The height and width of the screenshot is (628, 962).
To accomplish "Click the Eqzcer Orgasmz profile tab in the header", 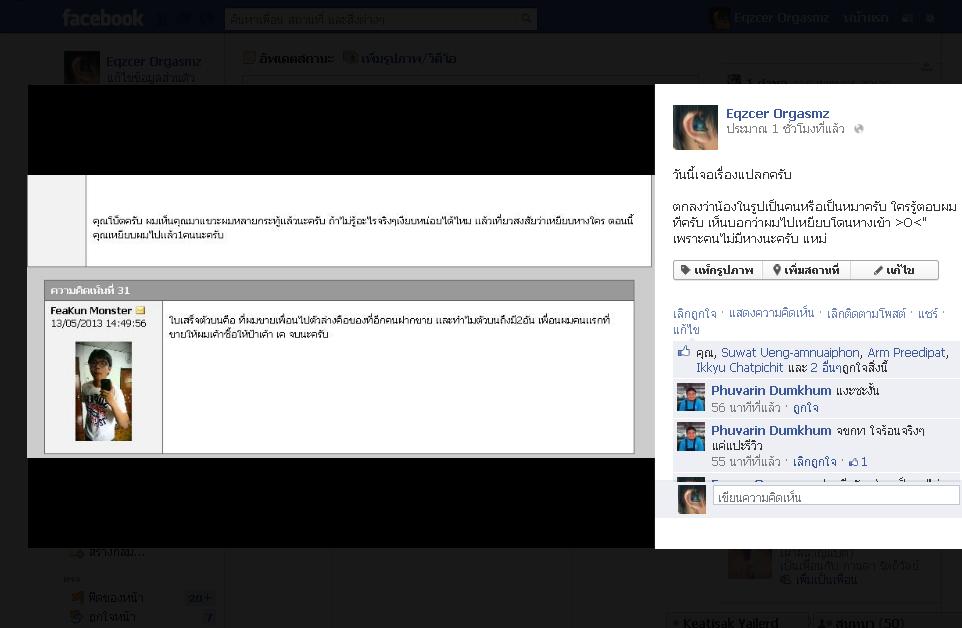I will [x=770, y=18].
